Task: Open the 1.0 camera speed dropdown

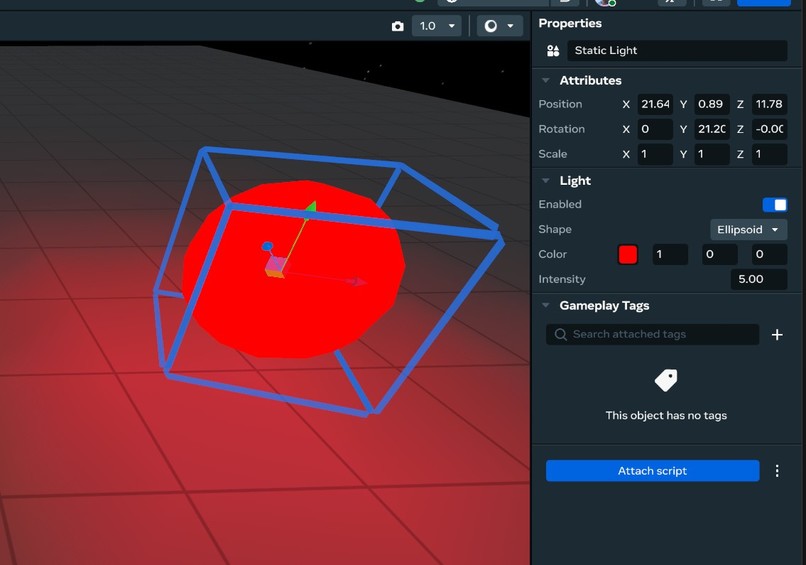Action: (436, 26)
